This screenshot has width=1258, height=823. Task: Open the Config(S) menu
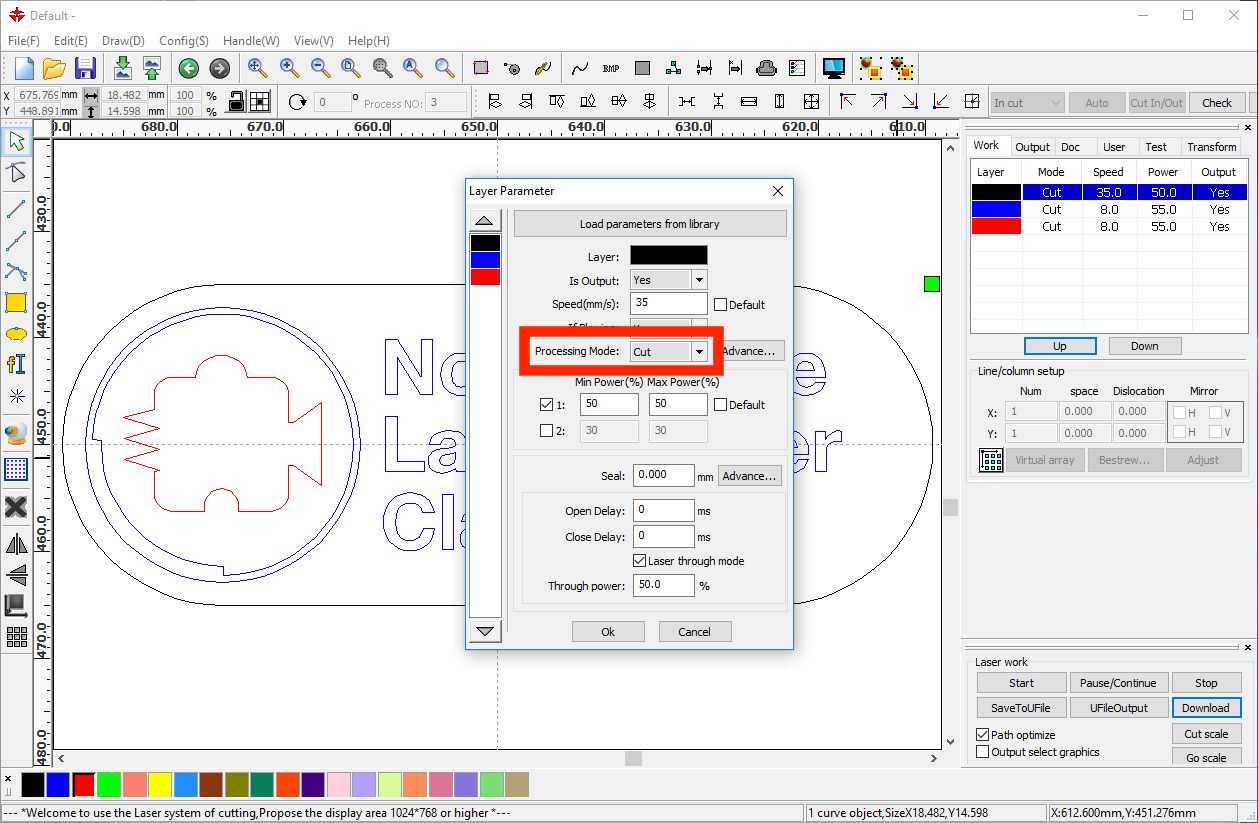(x=183, y=41)
